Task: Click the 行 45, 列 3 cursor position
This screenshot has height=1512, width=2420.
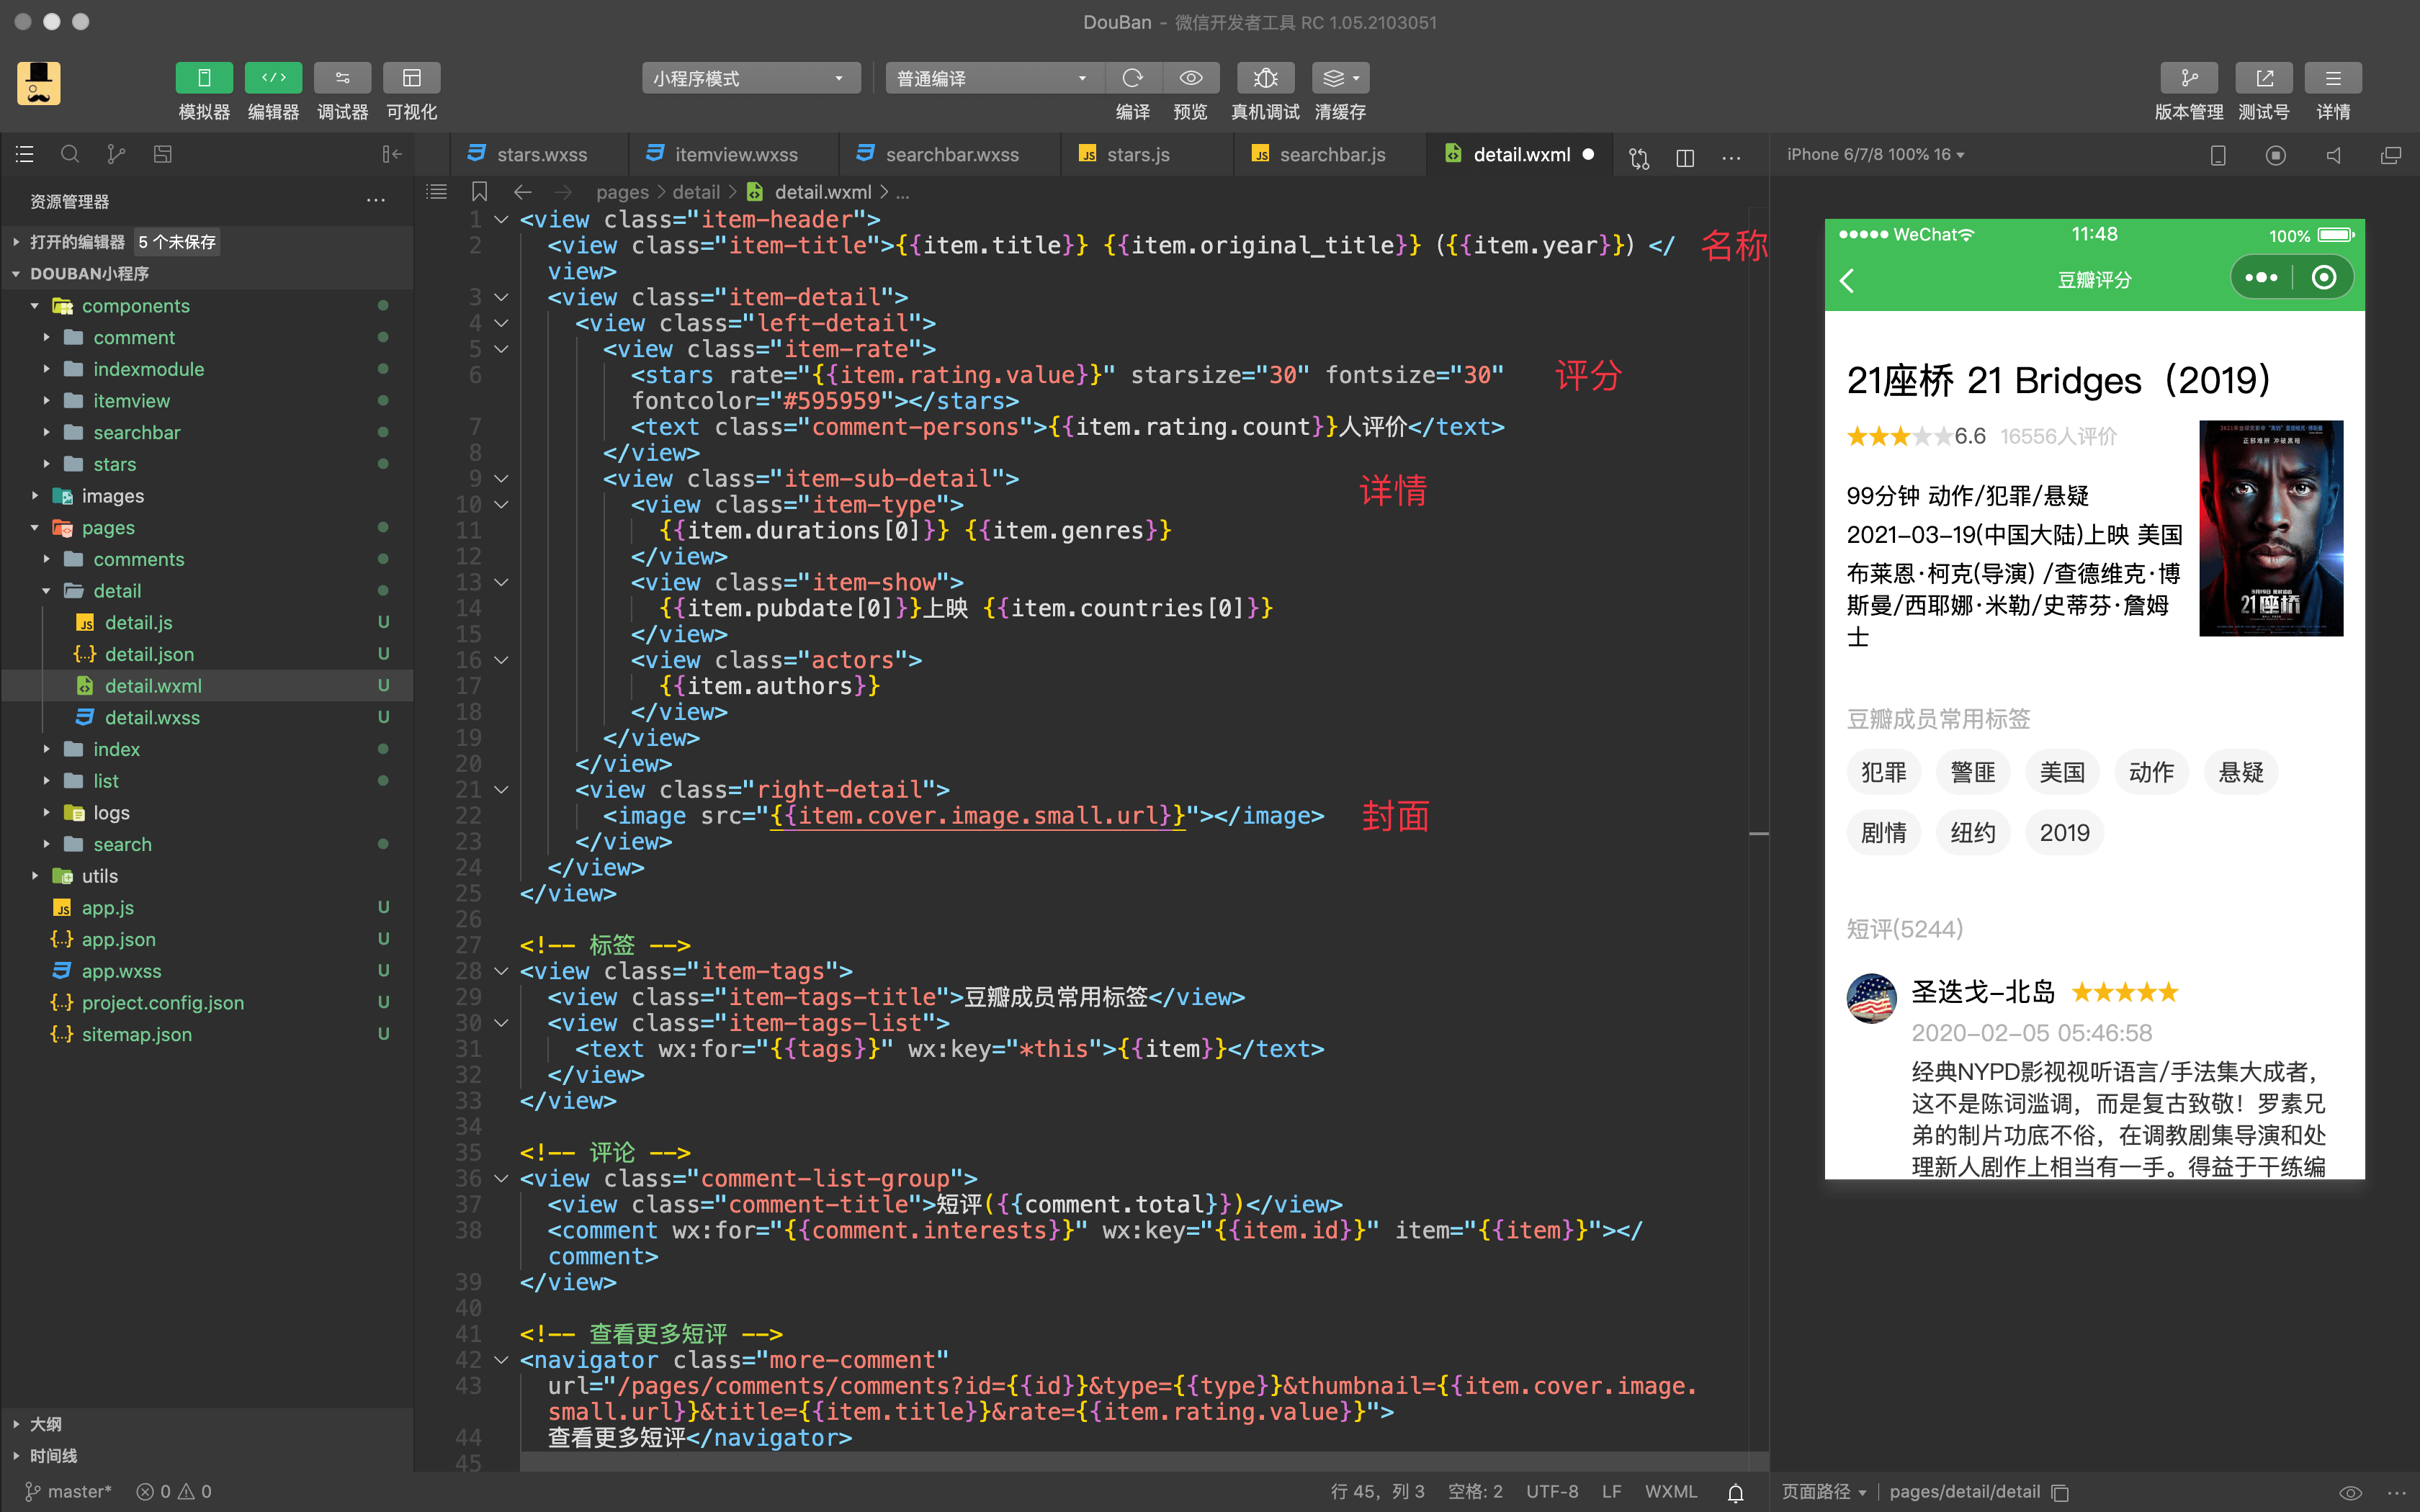Action: (x=1377, y=1491)
